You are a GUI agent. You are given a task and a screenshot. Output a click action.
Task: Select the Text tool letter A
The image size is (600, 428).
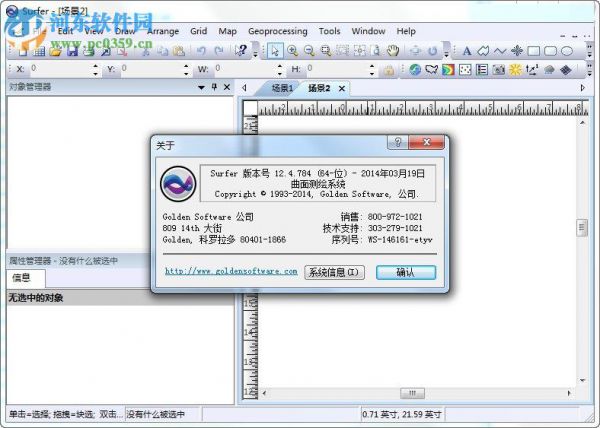(466, 51)
